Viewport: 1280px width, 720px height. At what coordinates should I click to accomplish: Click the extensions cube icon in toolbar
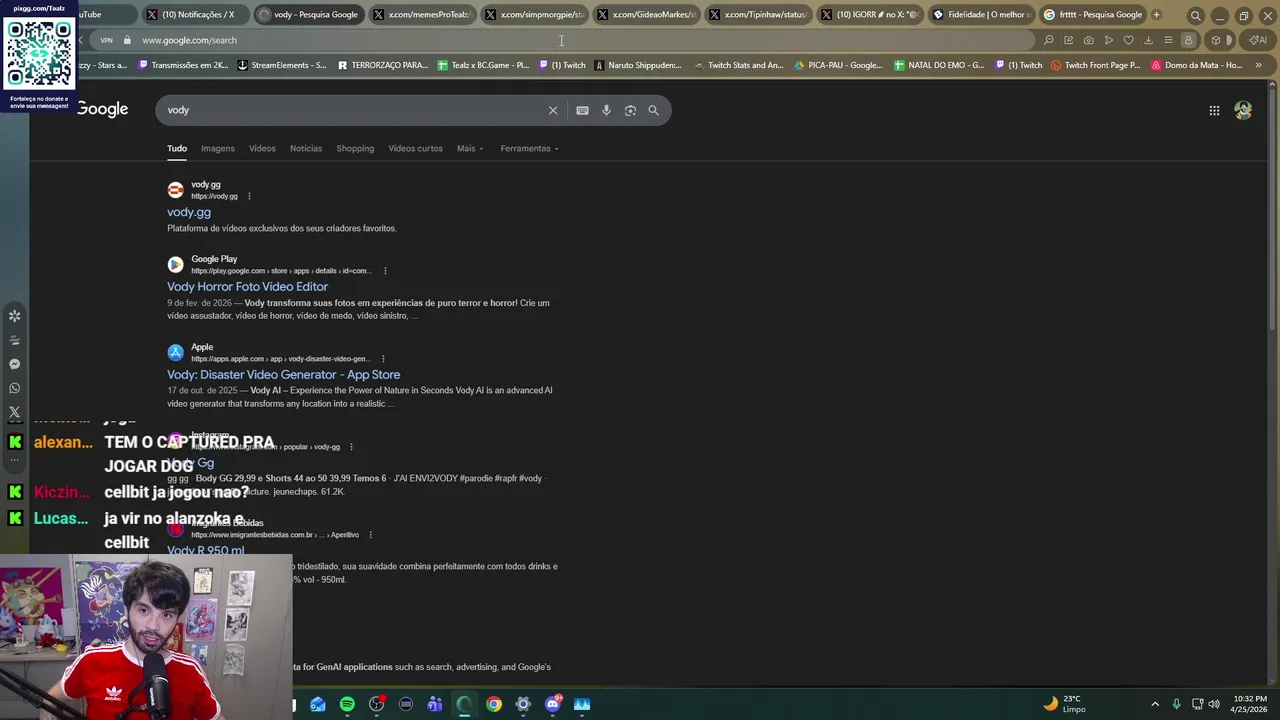[1215, 40]
